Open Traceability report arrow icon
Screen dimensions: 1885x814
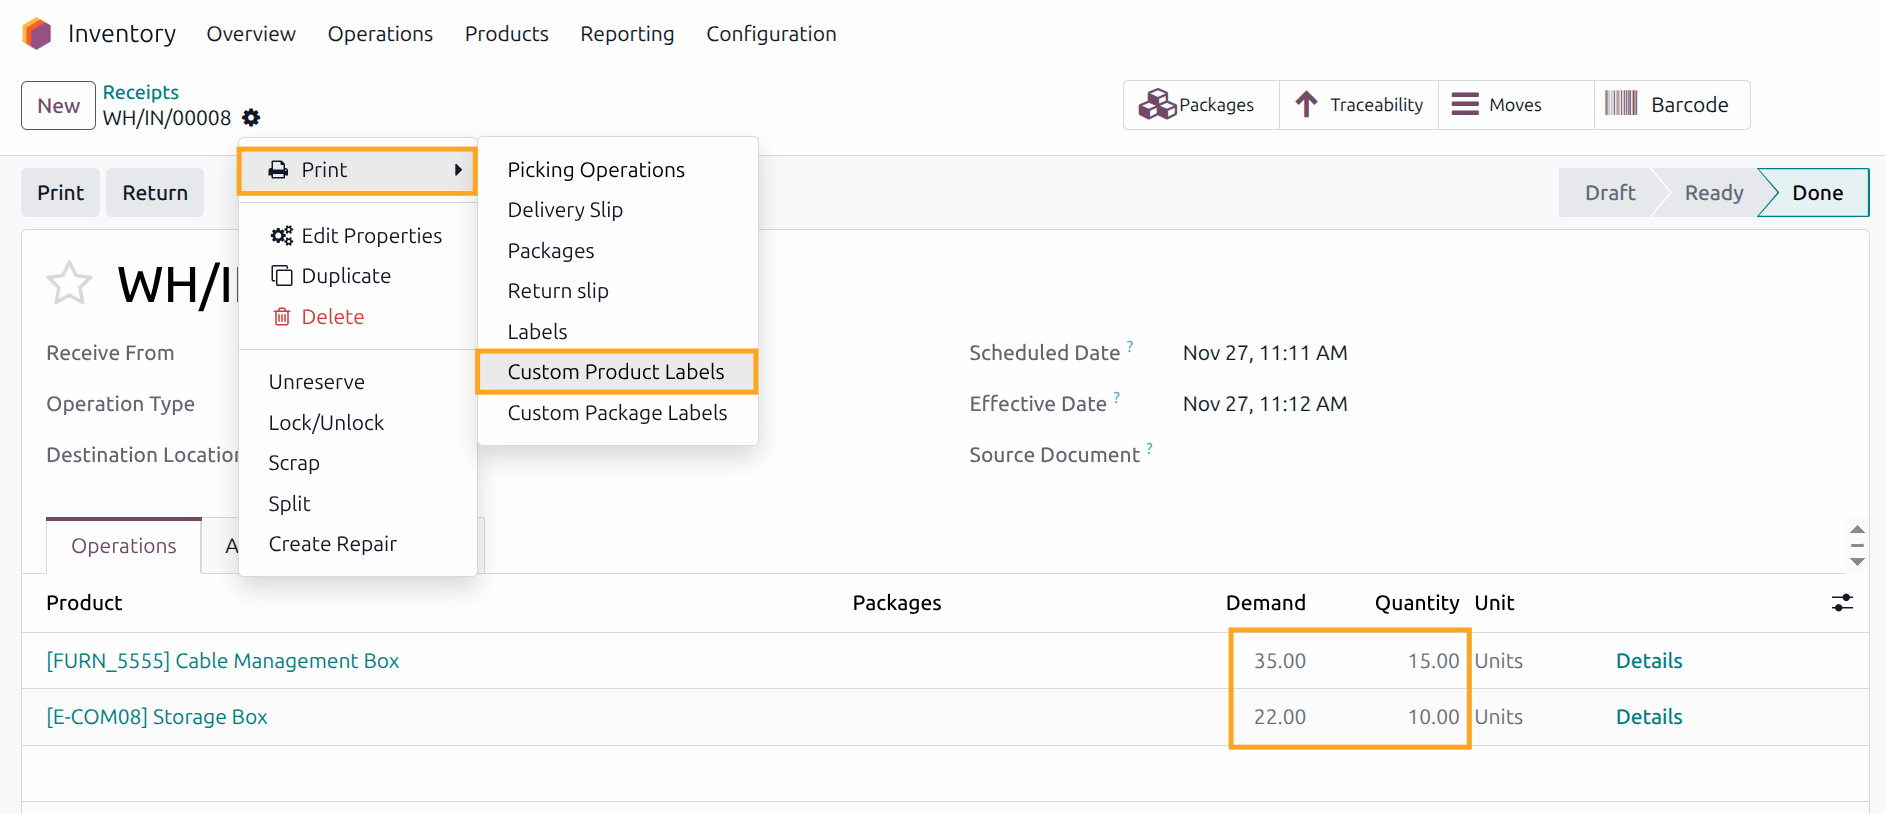[1306, 105]
